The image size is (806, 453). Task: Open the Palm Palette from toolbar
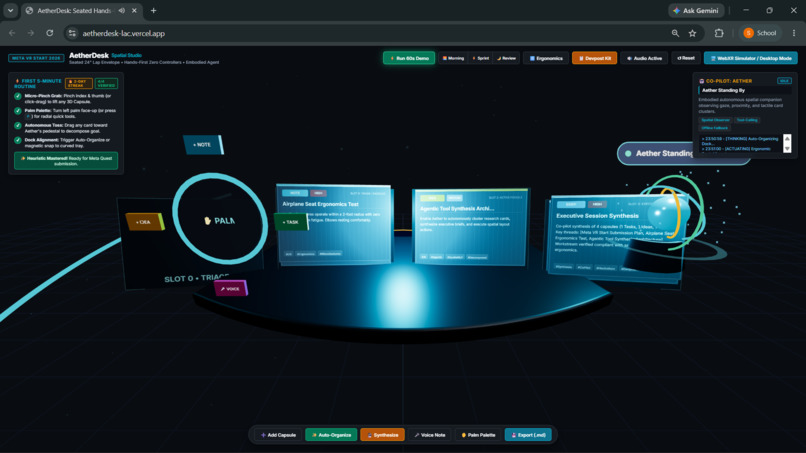478,435
